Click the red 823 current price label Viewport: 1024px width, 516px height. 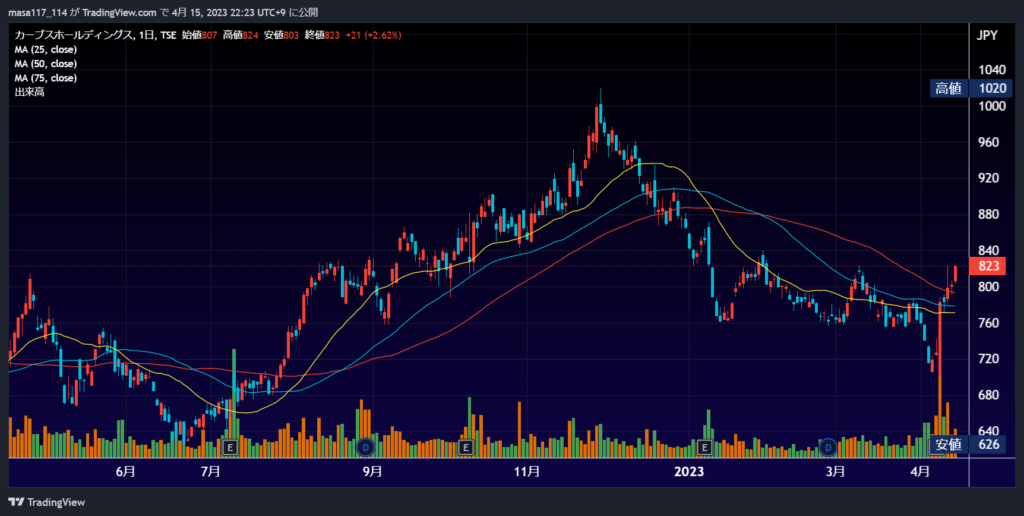tap(989, 266)
